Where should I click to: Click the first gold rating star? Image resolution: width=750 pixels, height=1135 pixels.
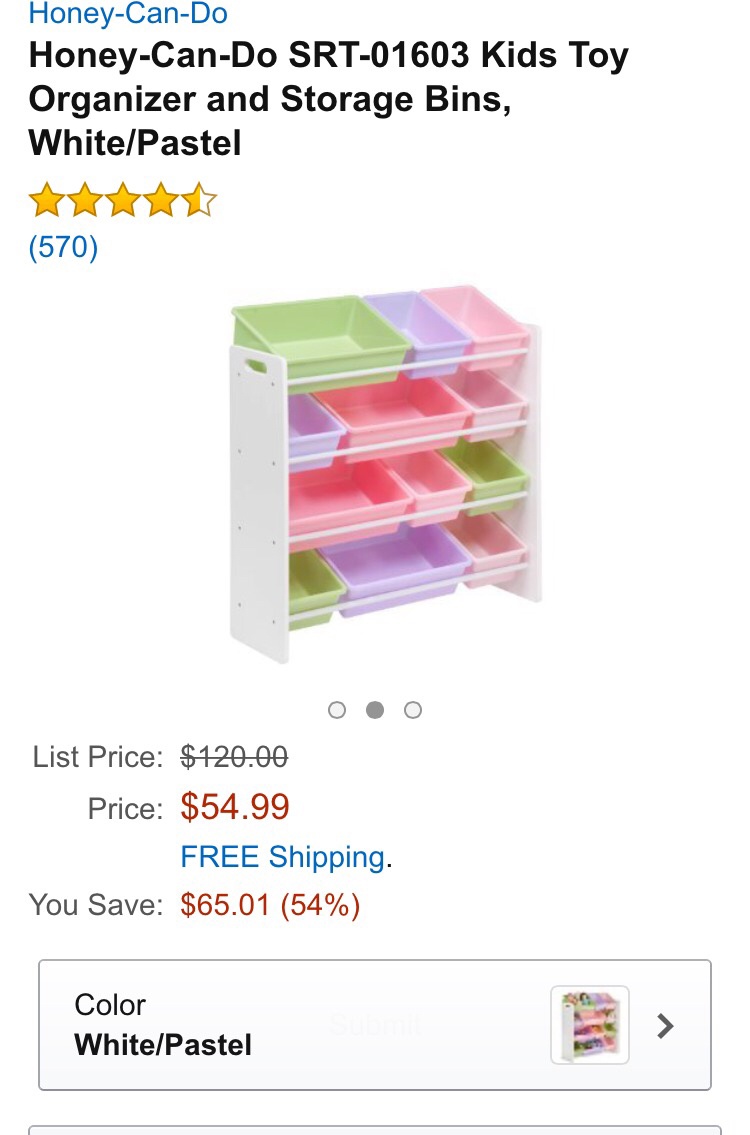point(45,200)
